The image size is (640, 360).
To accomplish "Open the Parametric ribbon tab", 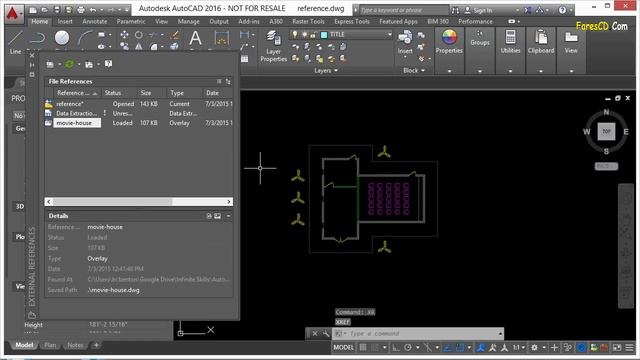I will coord(131,21).
